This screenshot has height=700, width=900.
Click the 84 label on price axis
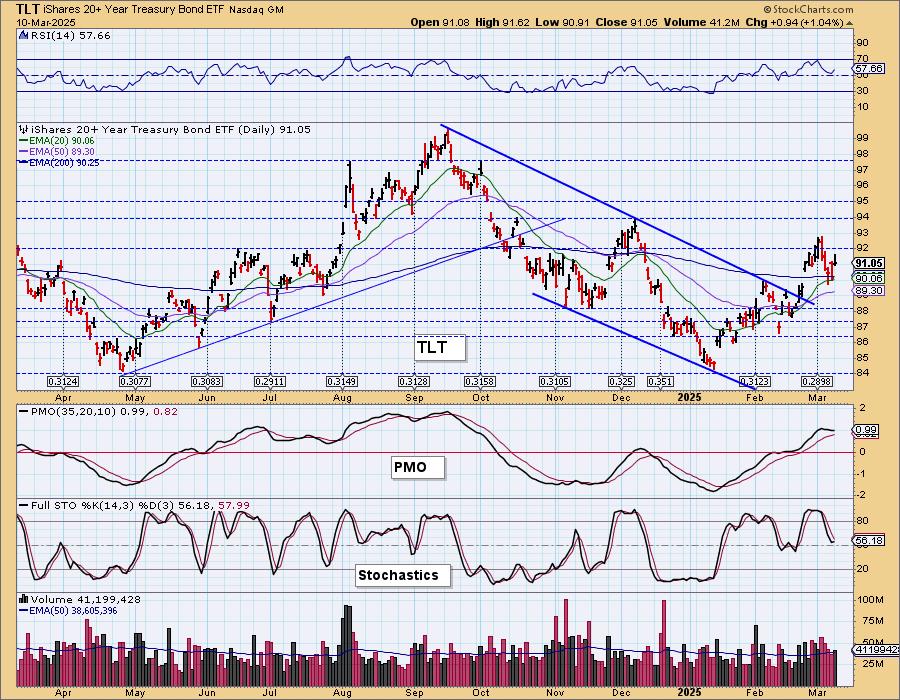863,373
